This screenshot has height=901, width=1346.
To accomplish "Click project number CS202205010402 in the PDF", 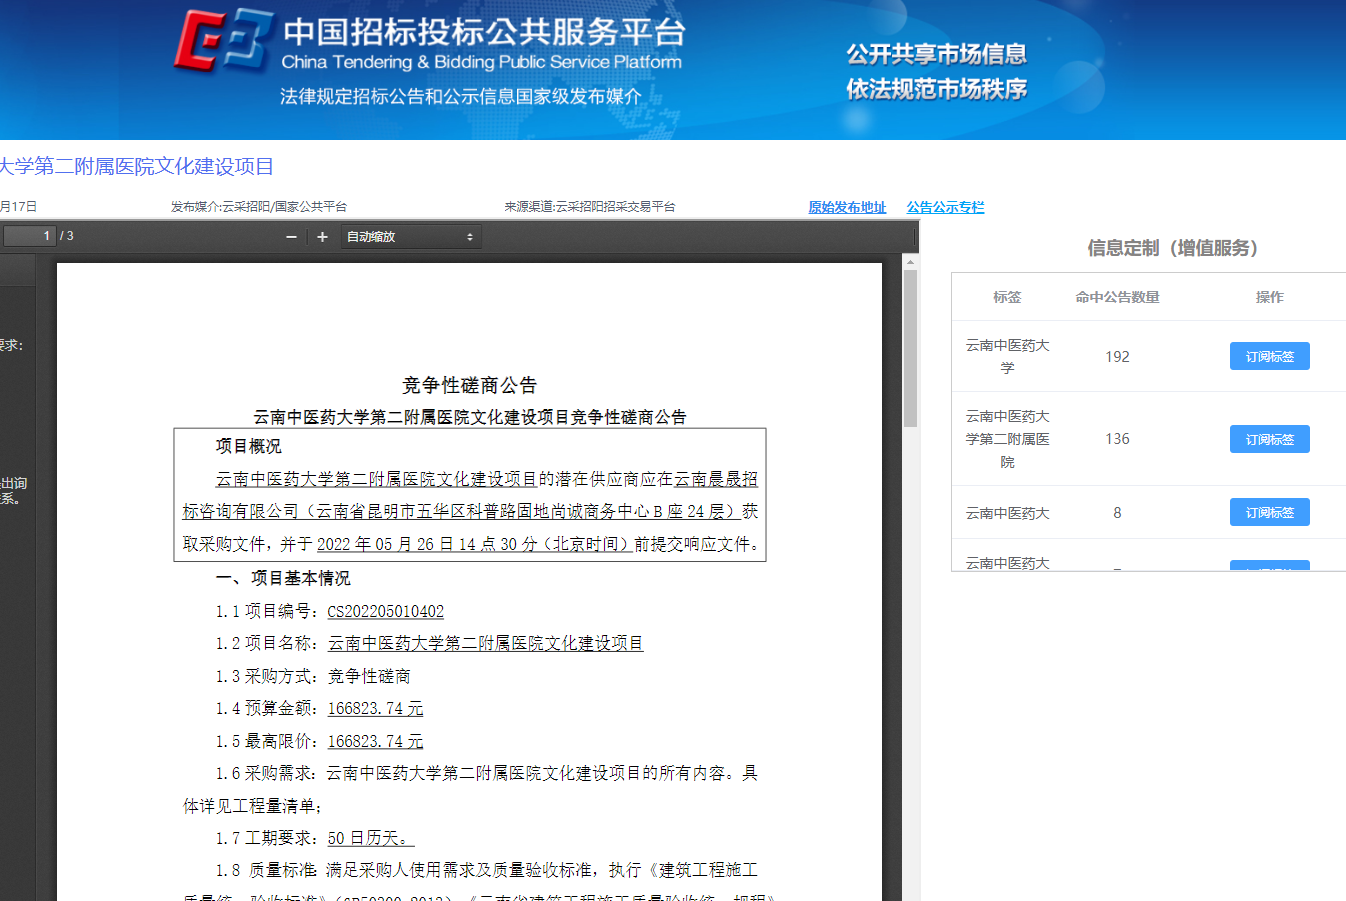I will (x=385, y=612).
